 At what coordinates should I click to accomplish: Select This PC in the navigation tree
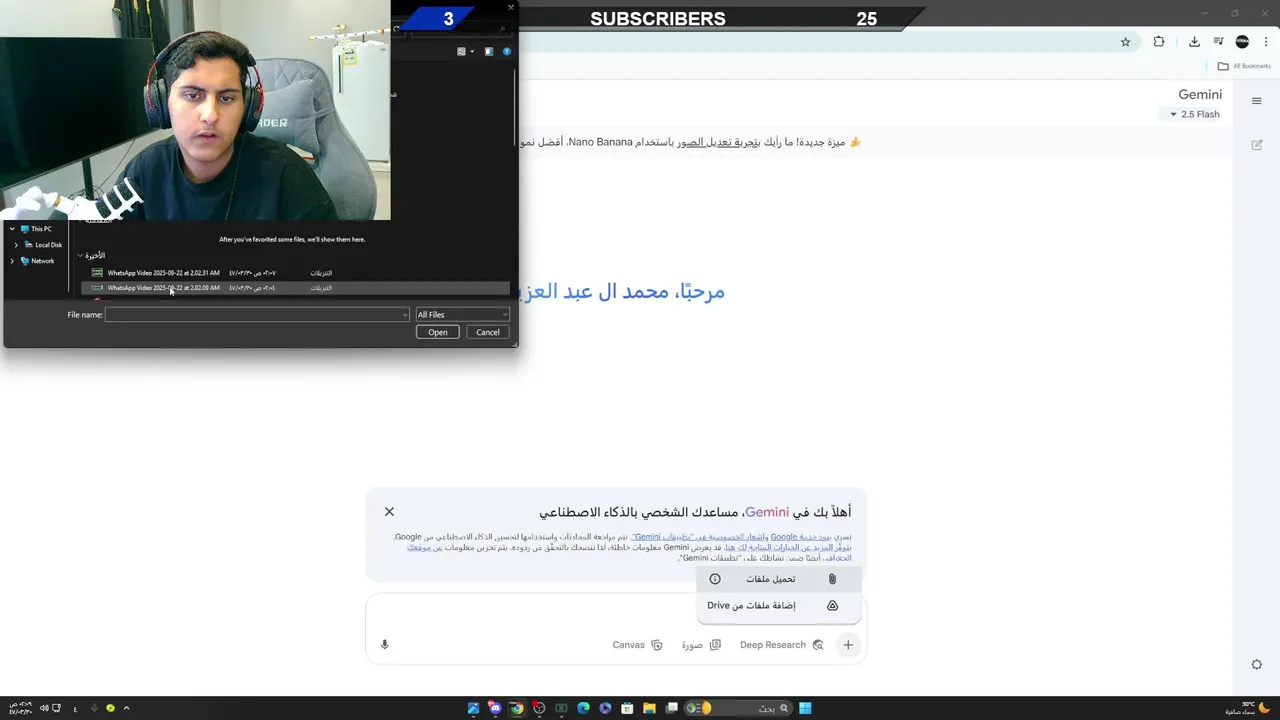(36, 229)
